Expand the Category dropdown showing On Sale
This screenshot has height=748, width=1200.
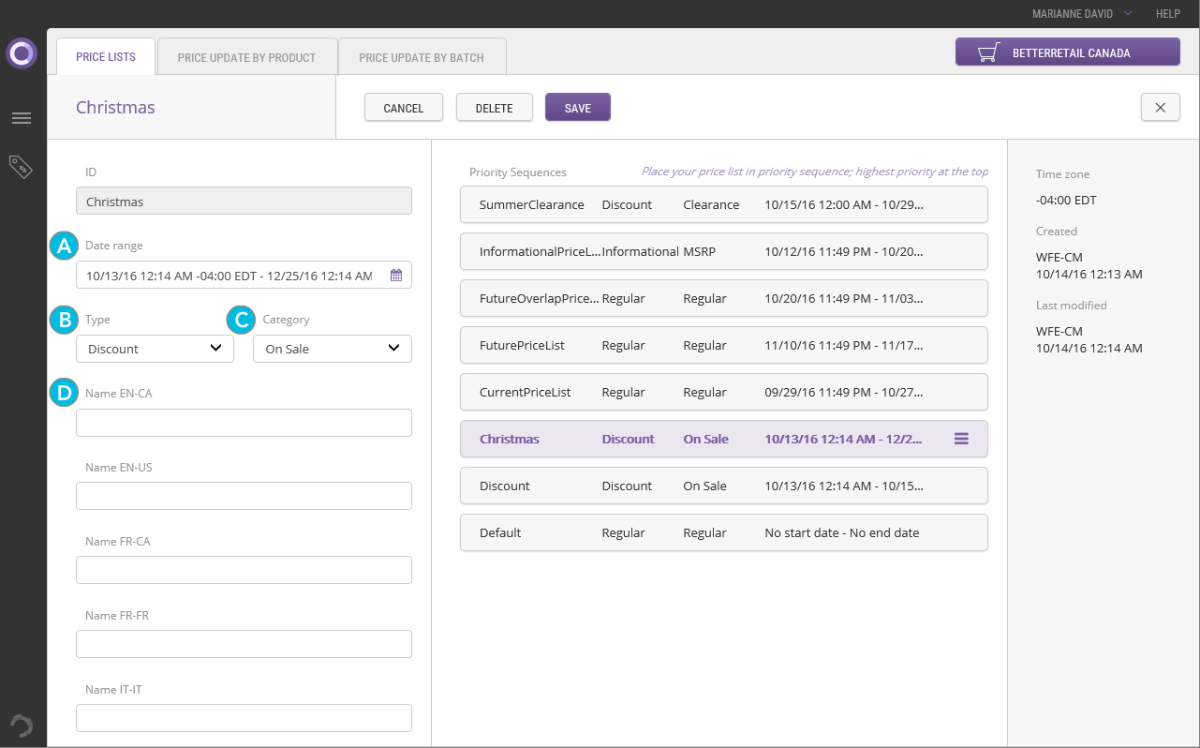332,349
